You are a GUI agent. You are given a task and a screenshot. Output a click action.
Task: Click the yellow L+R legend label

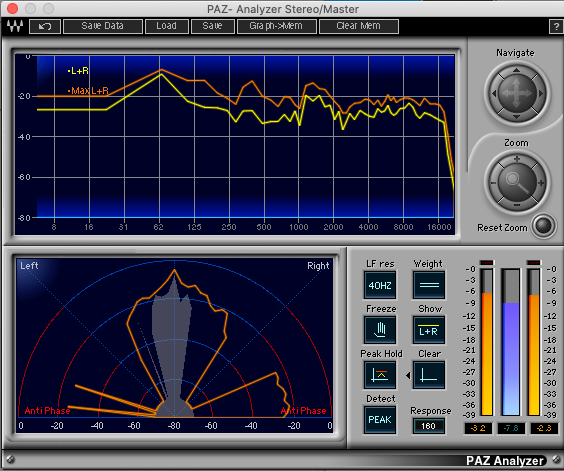click(78, 71)
